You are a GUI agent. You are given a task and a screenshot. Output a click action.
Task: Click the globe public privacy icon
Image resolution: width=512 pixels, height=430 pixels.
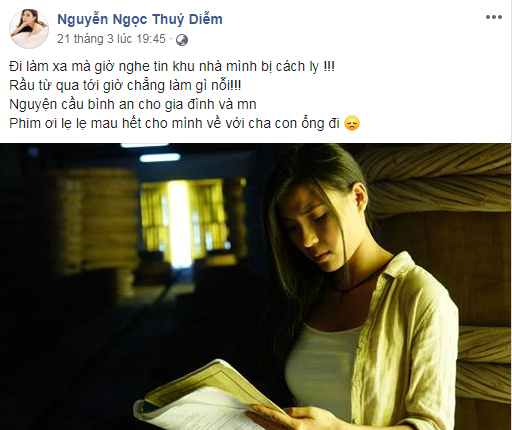point(182,40)
